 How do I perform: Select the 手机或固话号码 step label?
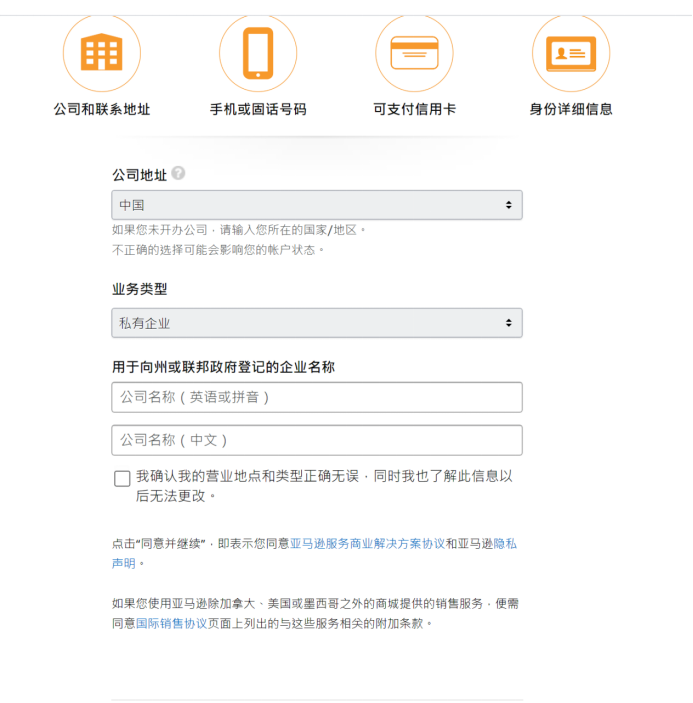[x=257, y=109]
